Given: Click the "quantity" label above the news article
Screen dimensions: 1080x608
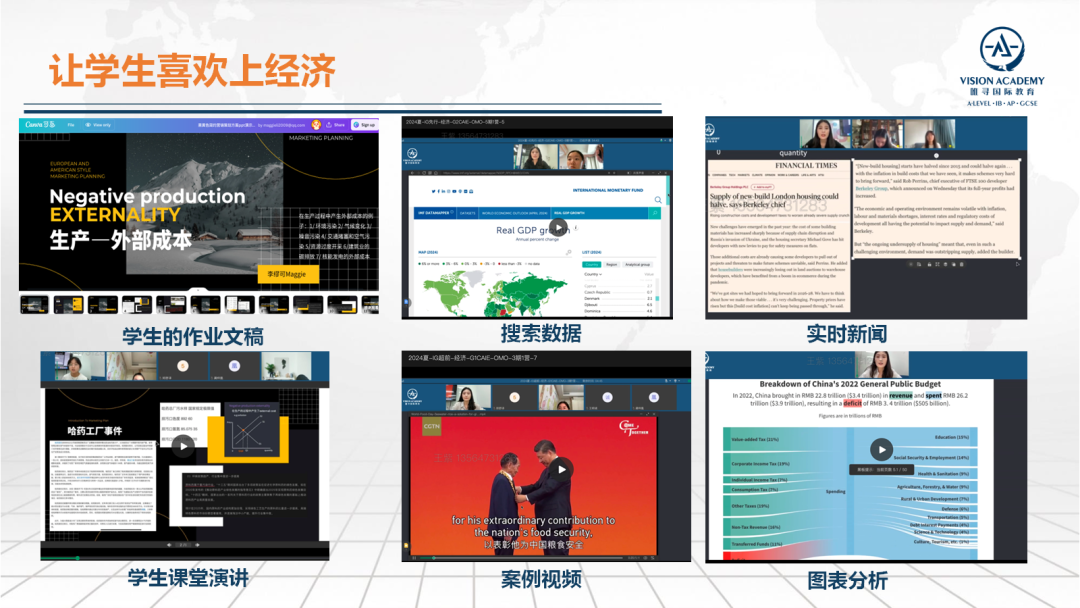Looking at the screenshot, I should [793, 153].
